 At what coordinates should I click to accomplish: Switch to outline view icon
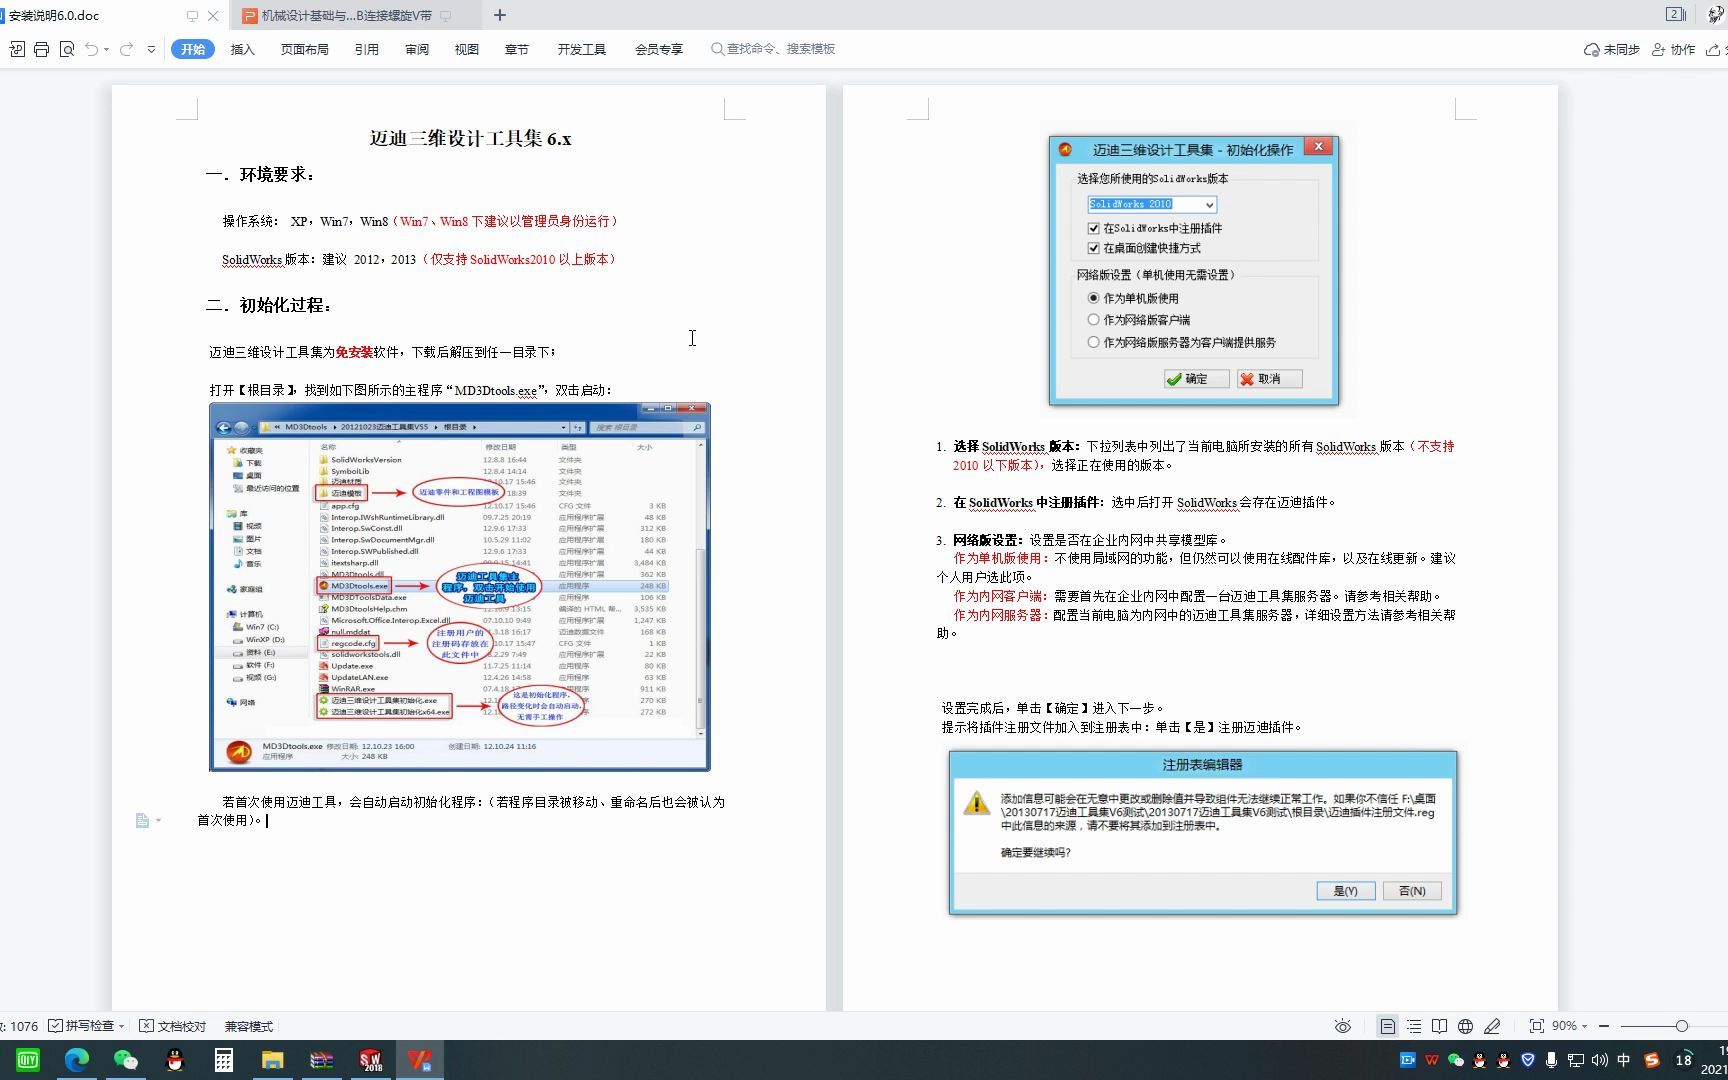point(1414,1026)
